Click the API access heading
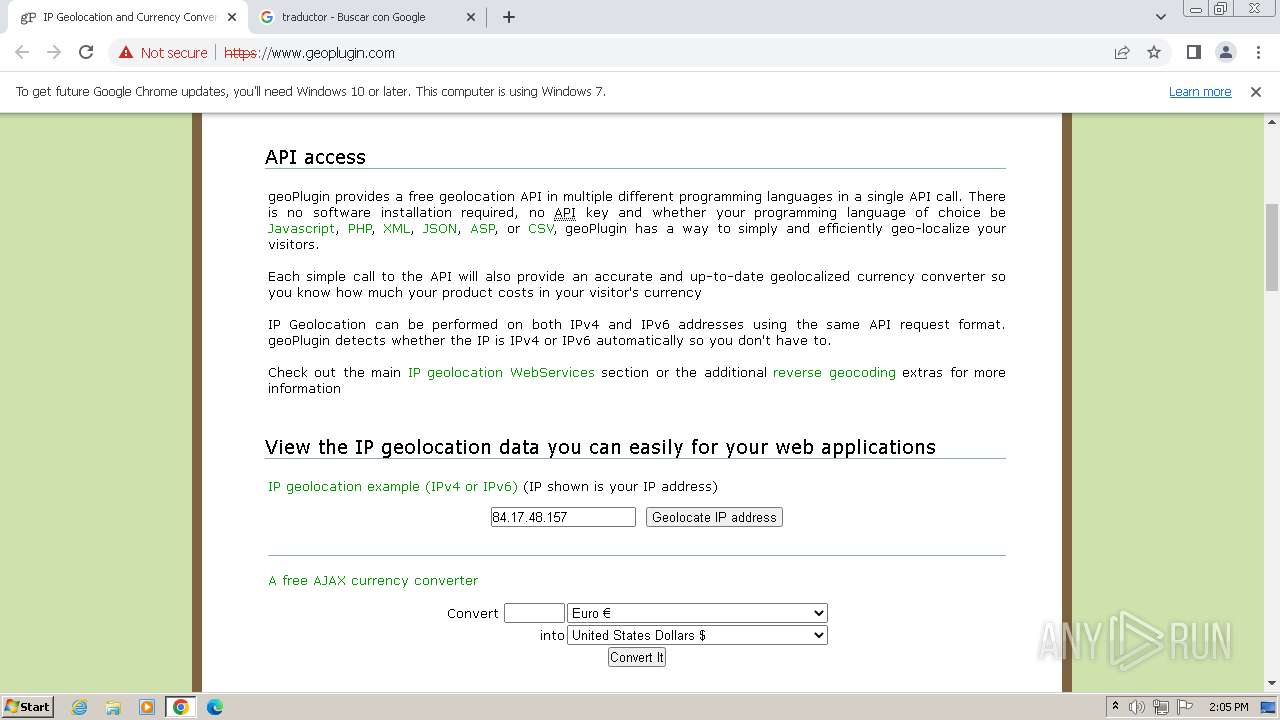Image resolution: width=1280 pixels, height=720 pixels. click(x=315, y=157)
